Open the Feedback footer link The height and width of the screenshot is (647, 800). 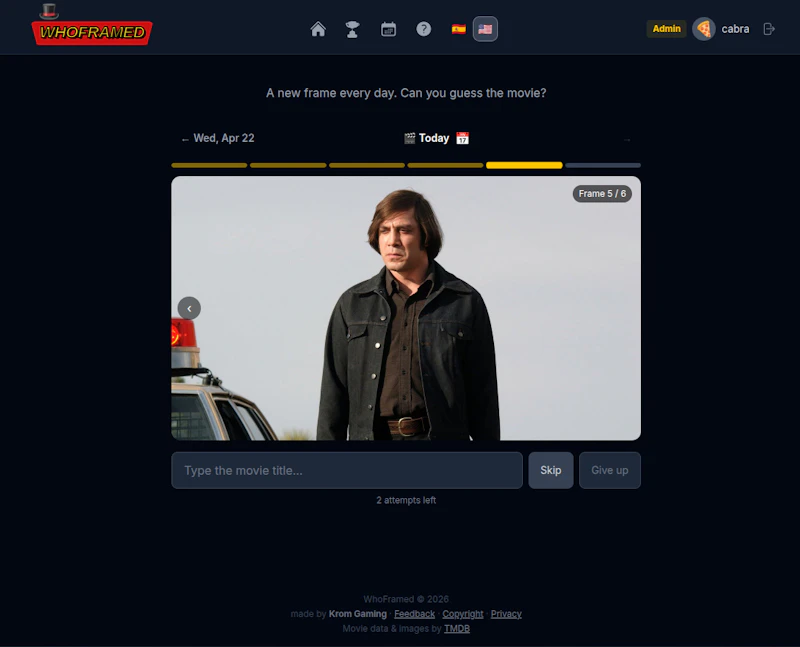[414, 614]
